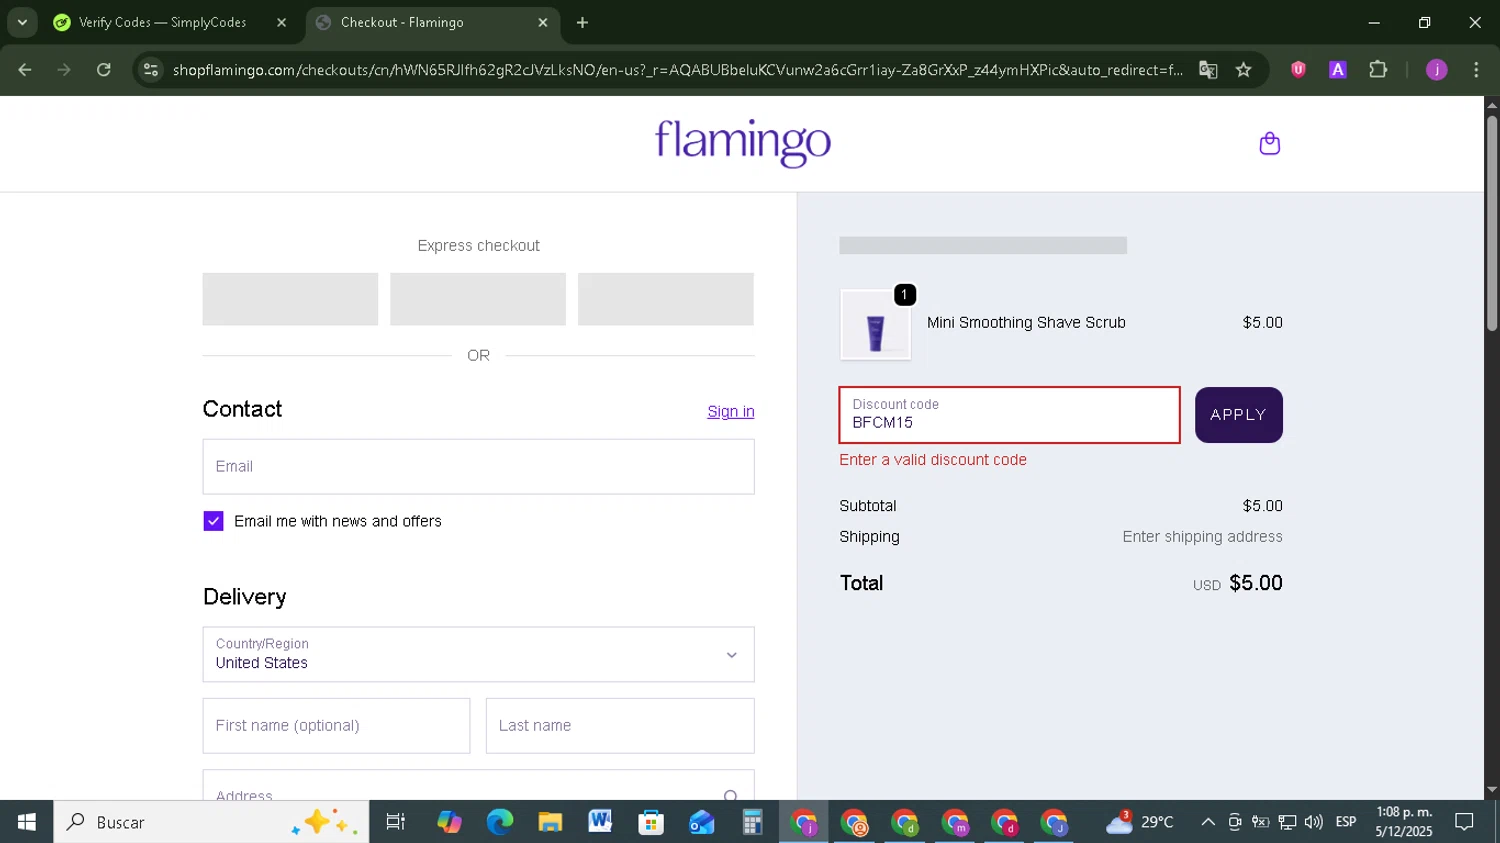The width and height of the screenshot is (1500, 843).
Task: Open Copilot from taskbar
Action: (449, 822)
